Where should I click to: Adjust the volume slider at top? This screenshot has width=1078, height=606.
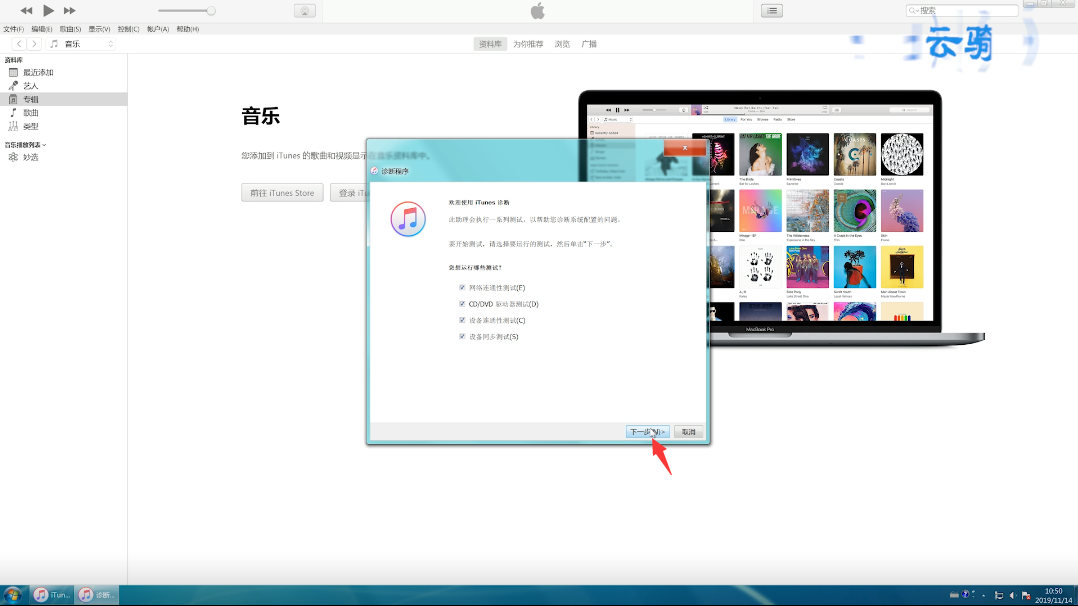coord(186,10)
